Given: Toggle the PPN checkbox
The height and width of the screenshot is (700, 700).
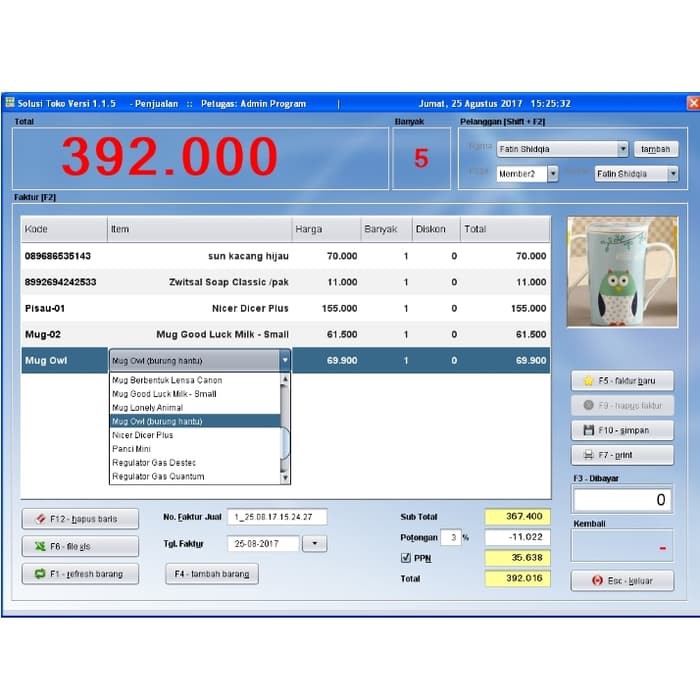Looking at the screenshot, I should tap(405, 558).
